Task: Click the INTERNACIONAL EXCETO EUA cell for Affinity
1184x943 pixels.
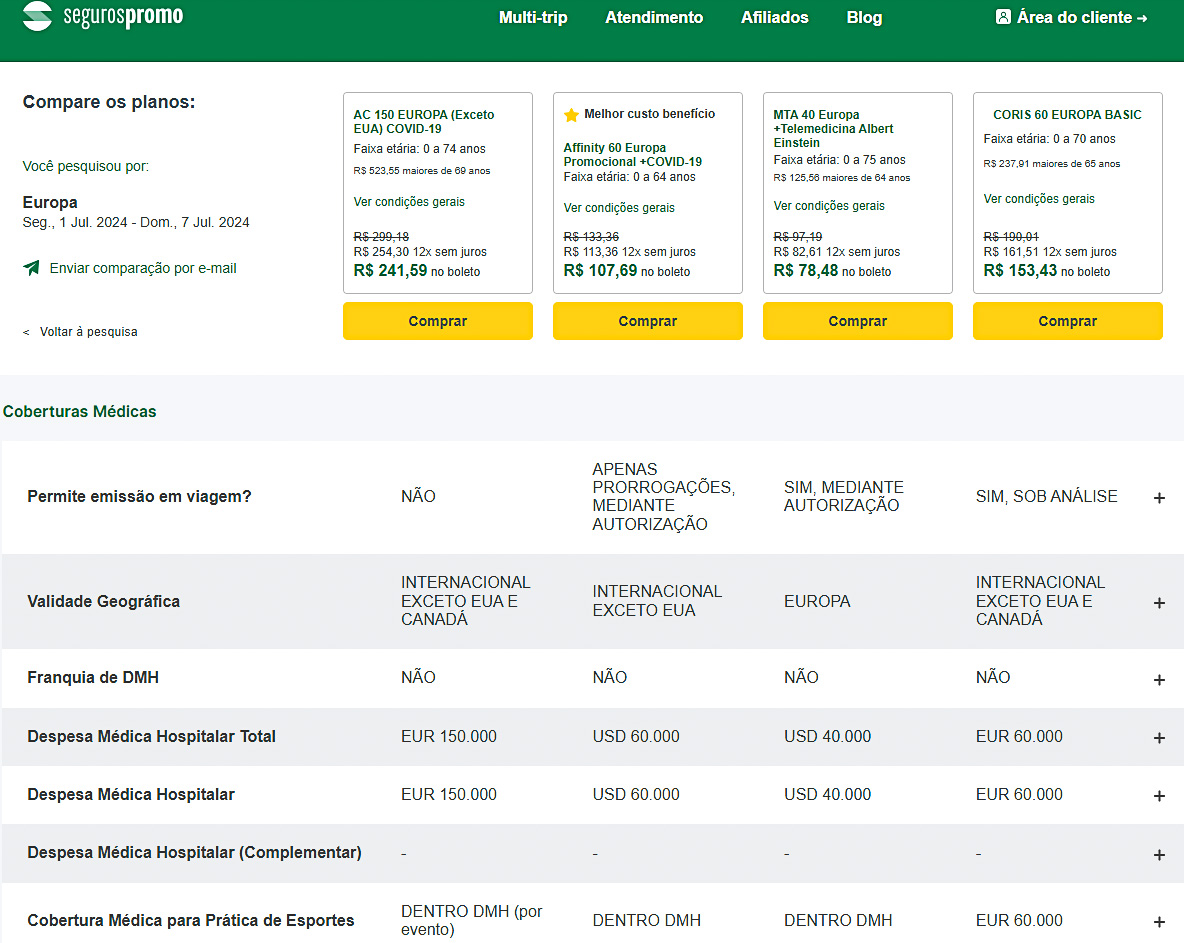Action: (x=657, y=600)
